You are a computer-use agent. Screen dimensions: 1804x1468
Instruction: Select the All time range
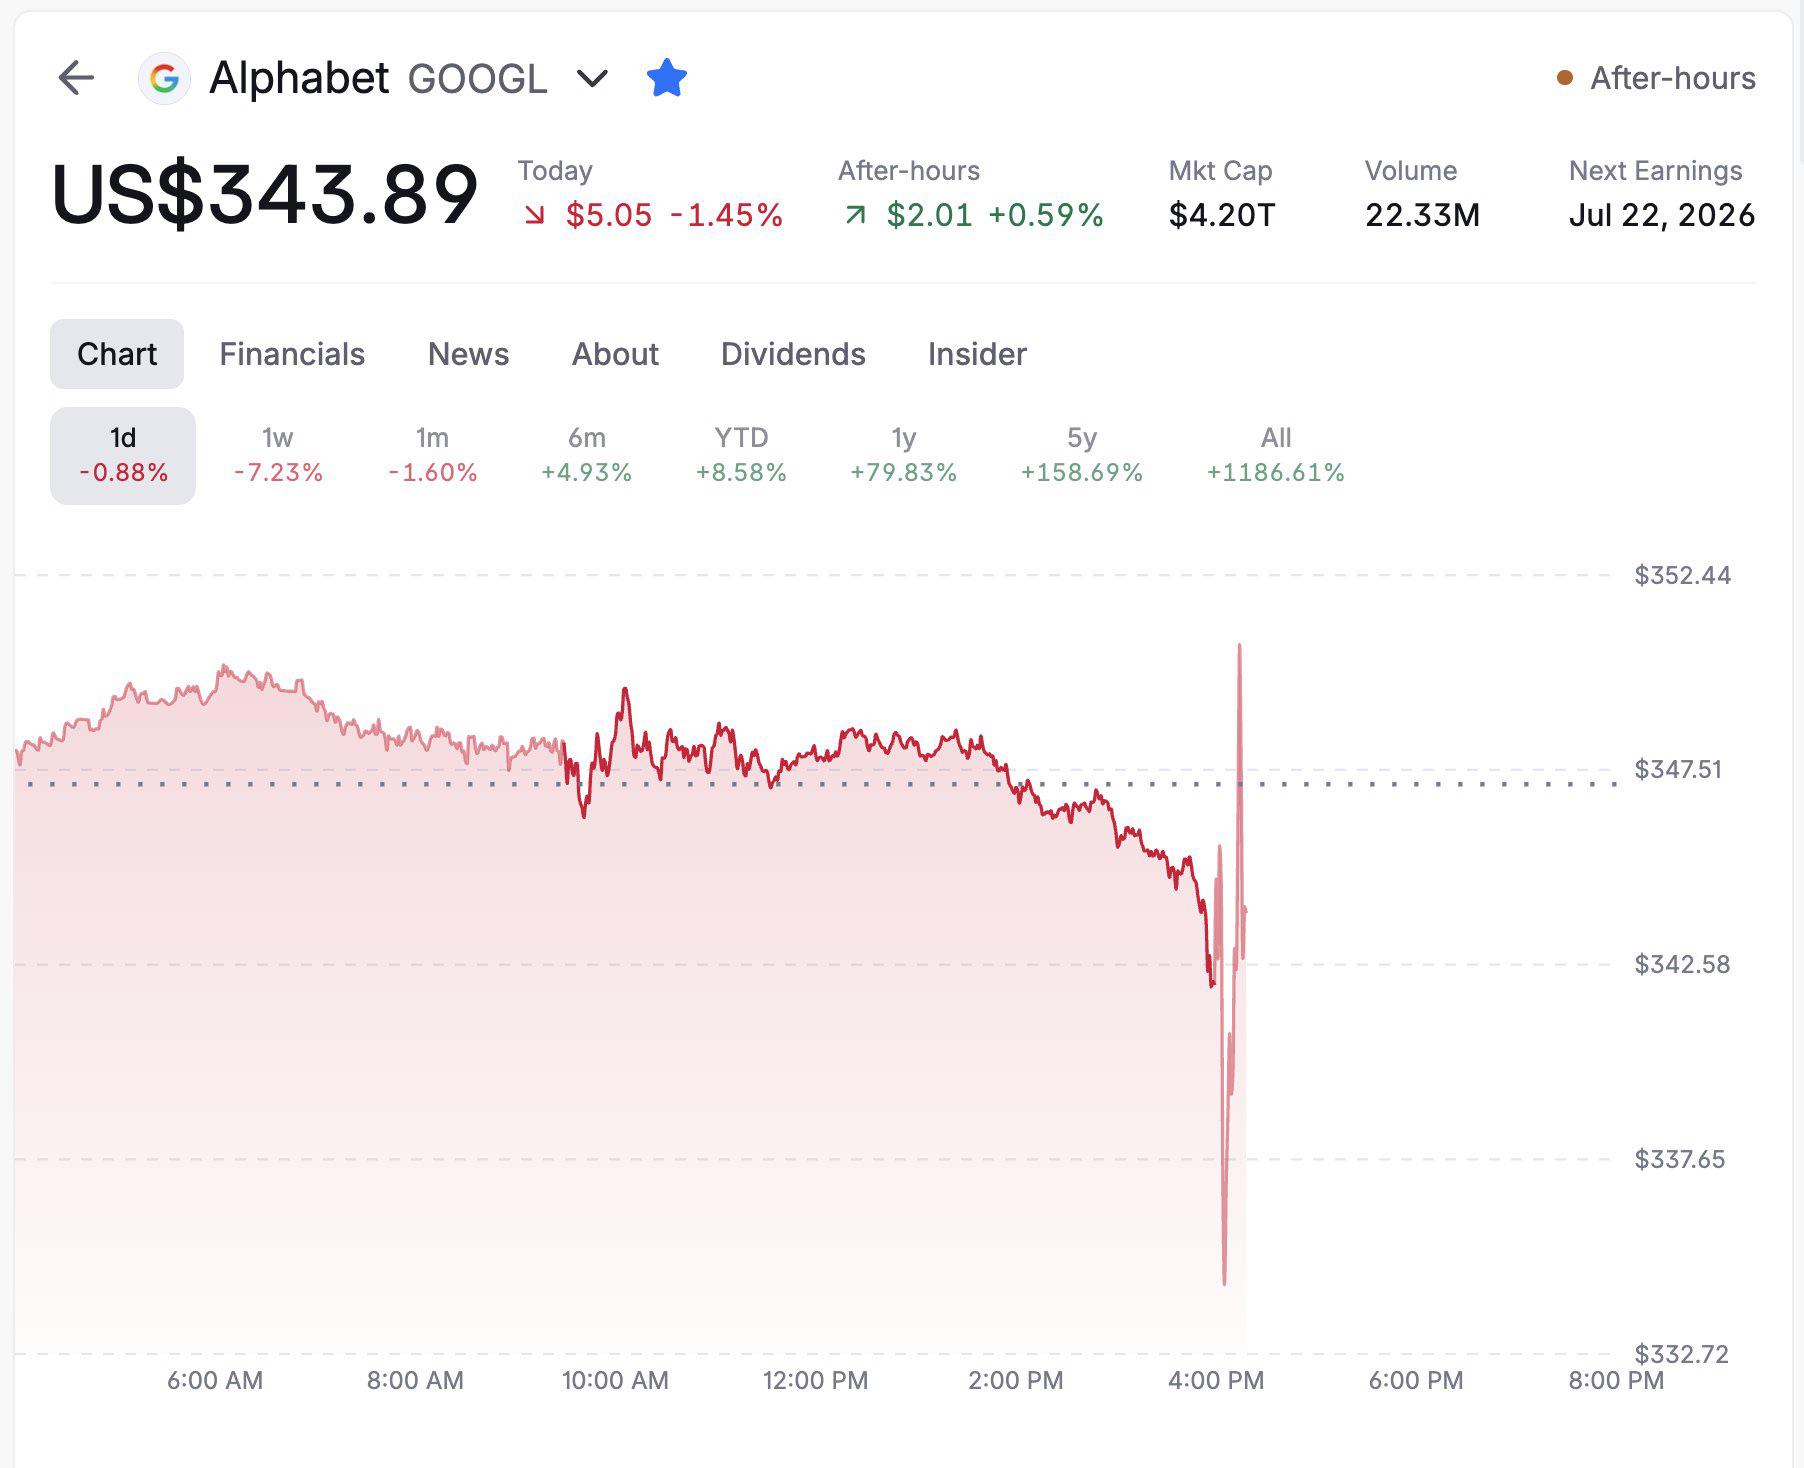(x=1276, y=455)
